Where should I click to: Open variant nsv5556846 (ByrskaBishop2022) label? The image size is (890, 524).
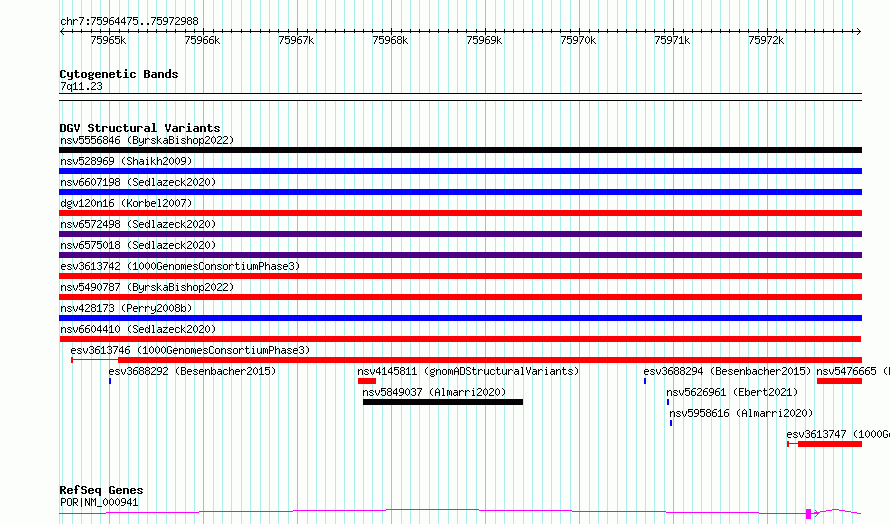[147, 140]
